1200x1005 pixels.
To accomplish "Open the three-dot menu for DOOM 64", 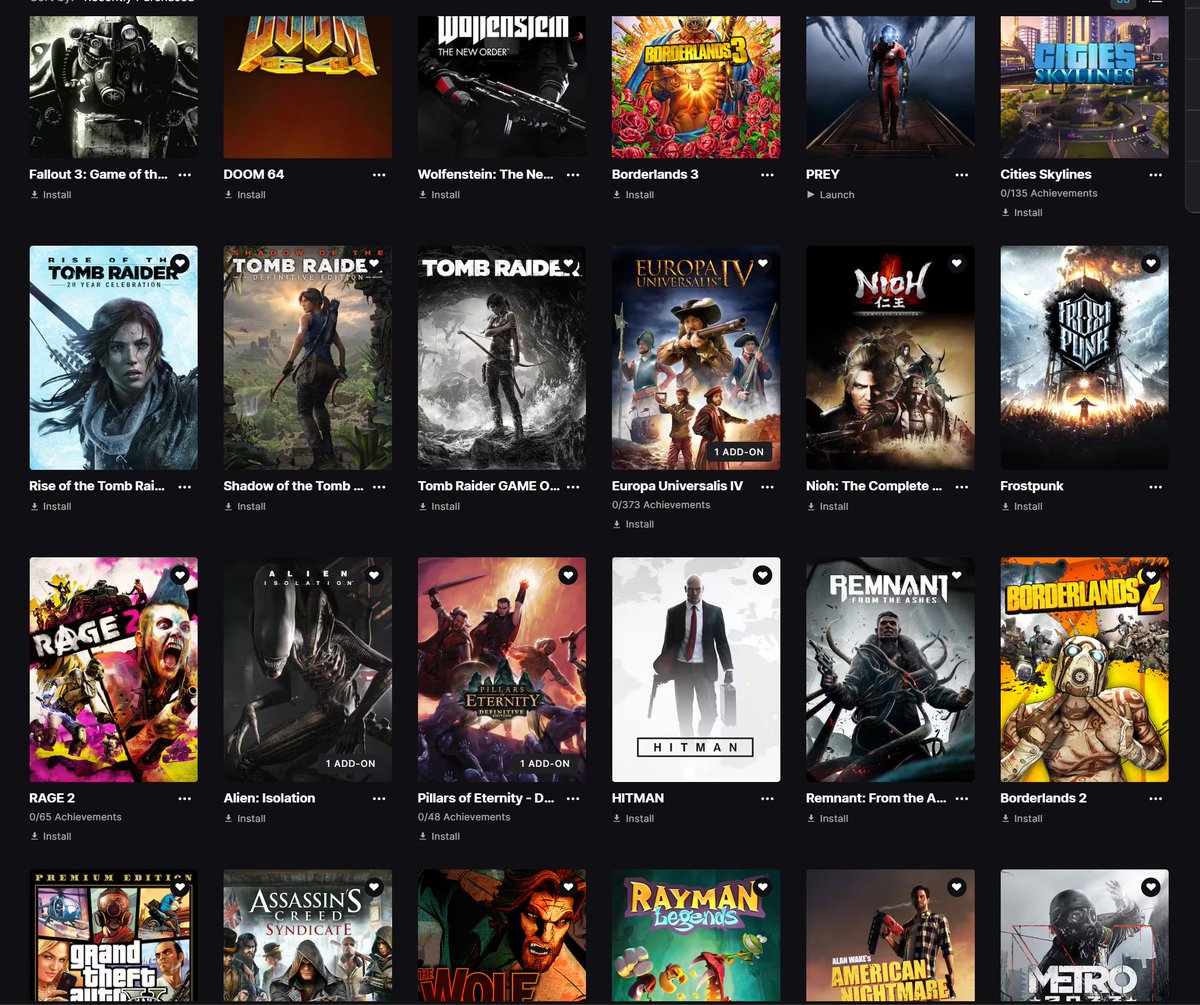I will (379, 174).
